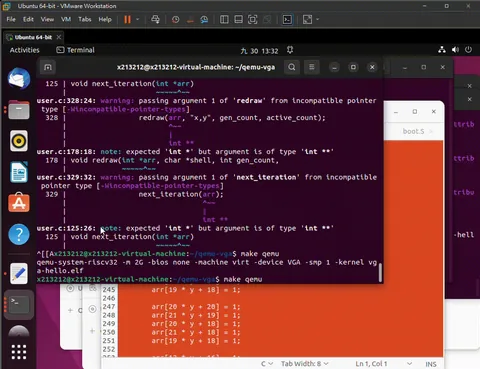Open Rhythmbox from the dock
Viewport: 480px width, 369px height.
(19, 141)
